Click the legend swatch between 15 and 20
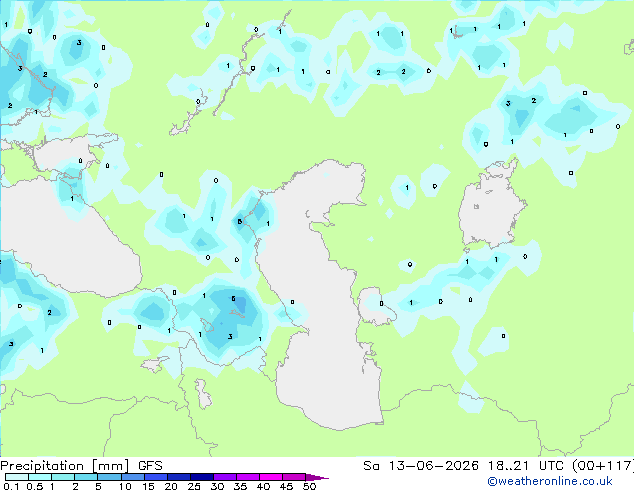The image size is (634, 490). tap(155, 477)
